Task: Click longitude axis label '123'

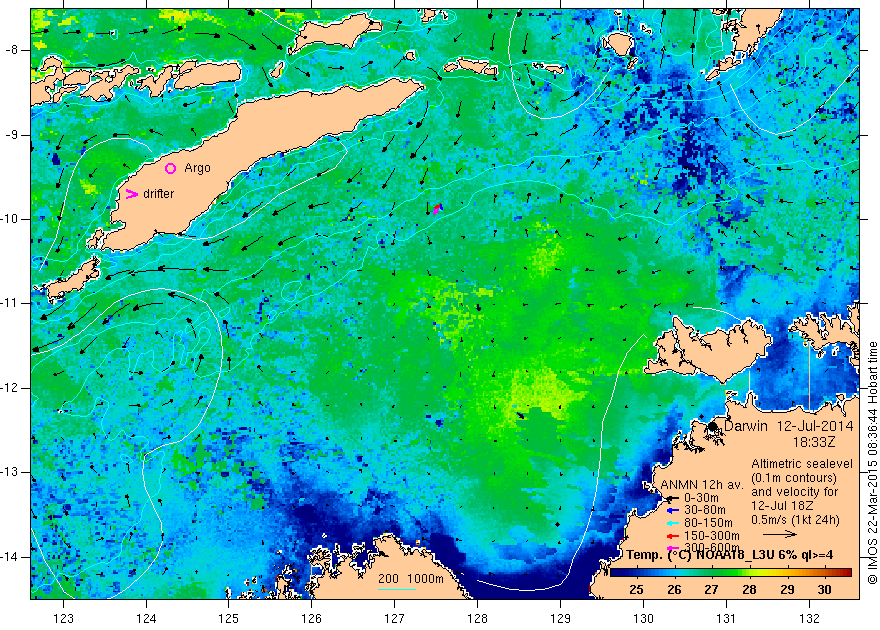Action: (x=63, y=618)
